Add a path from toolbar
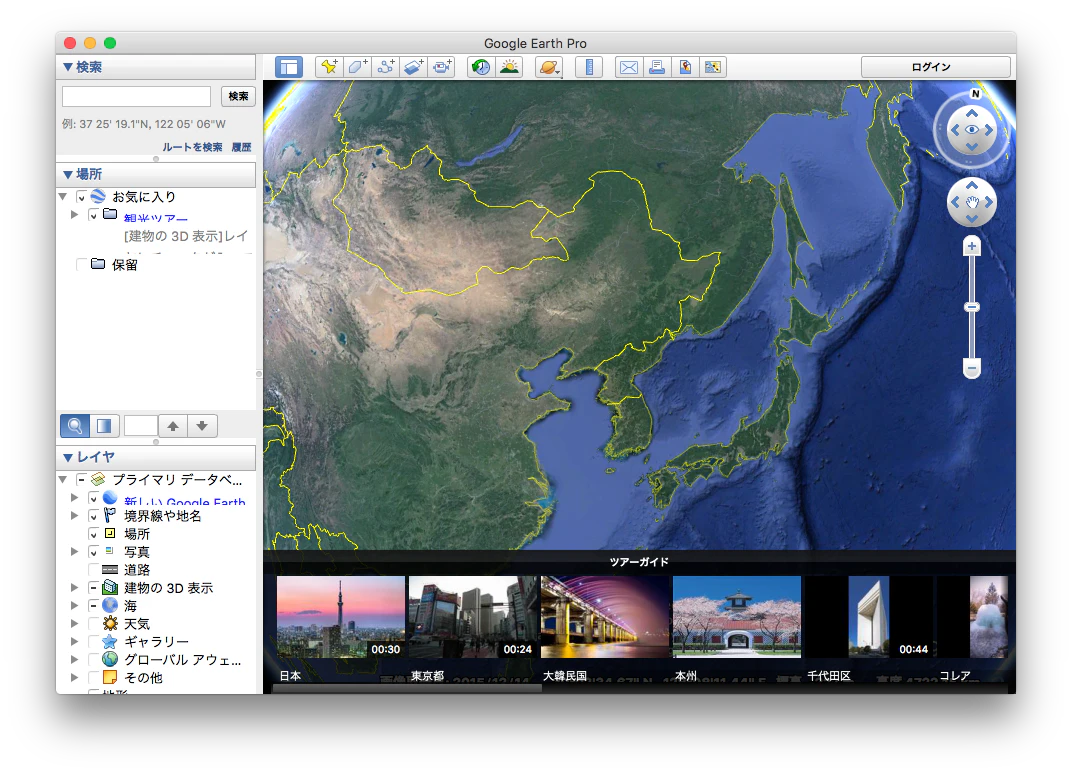The height and width of the screenshot is (774, 1072). pyautogui.click(x=386, y=67)
